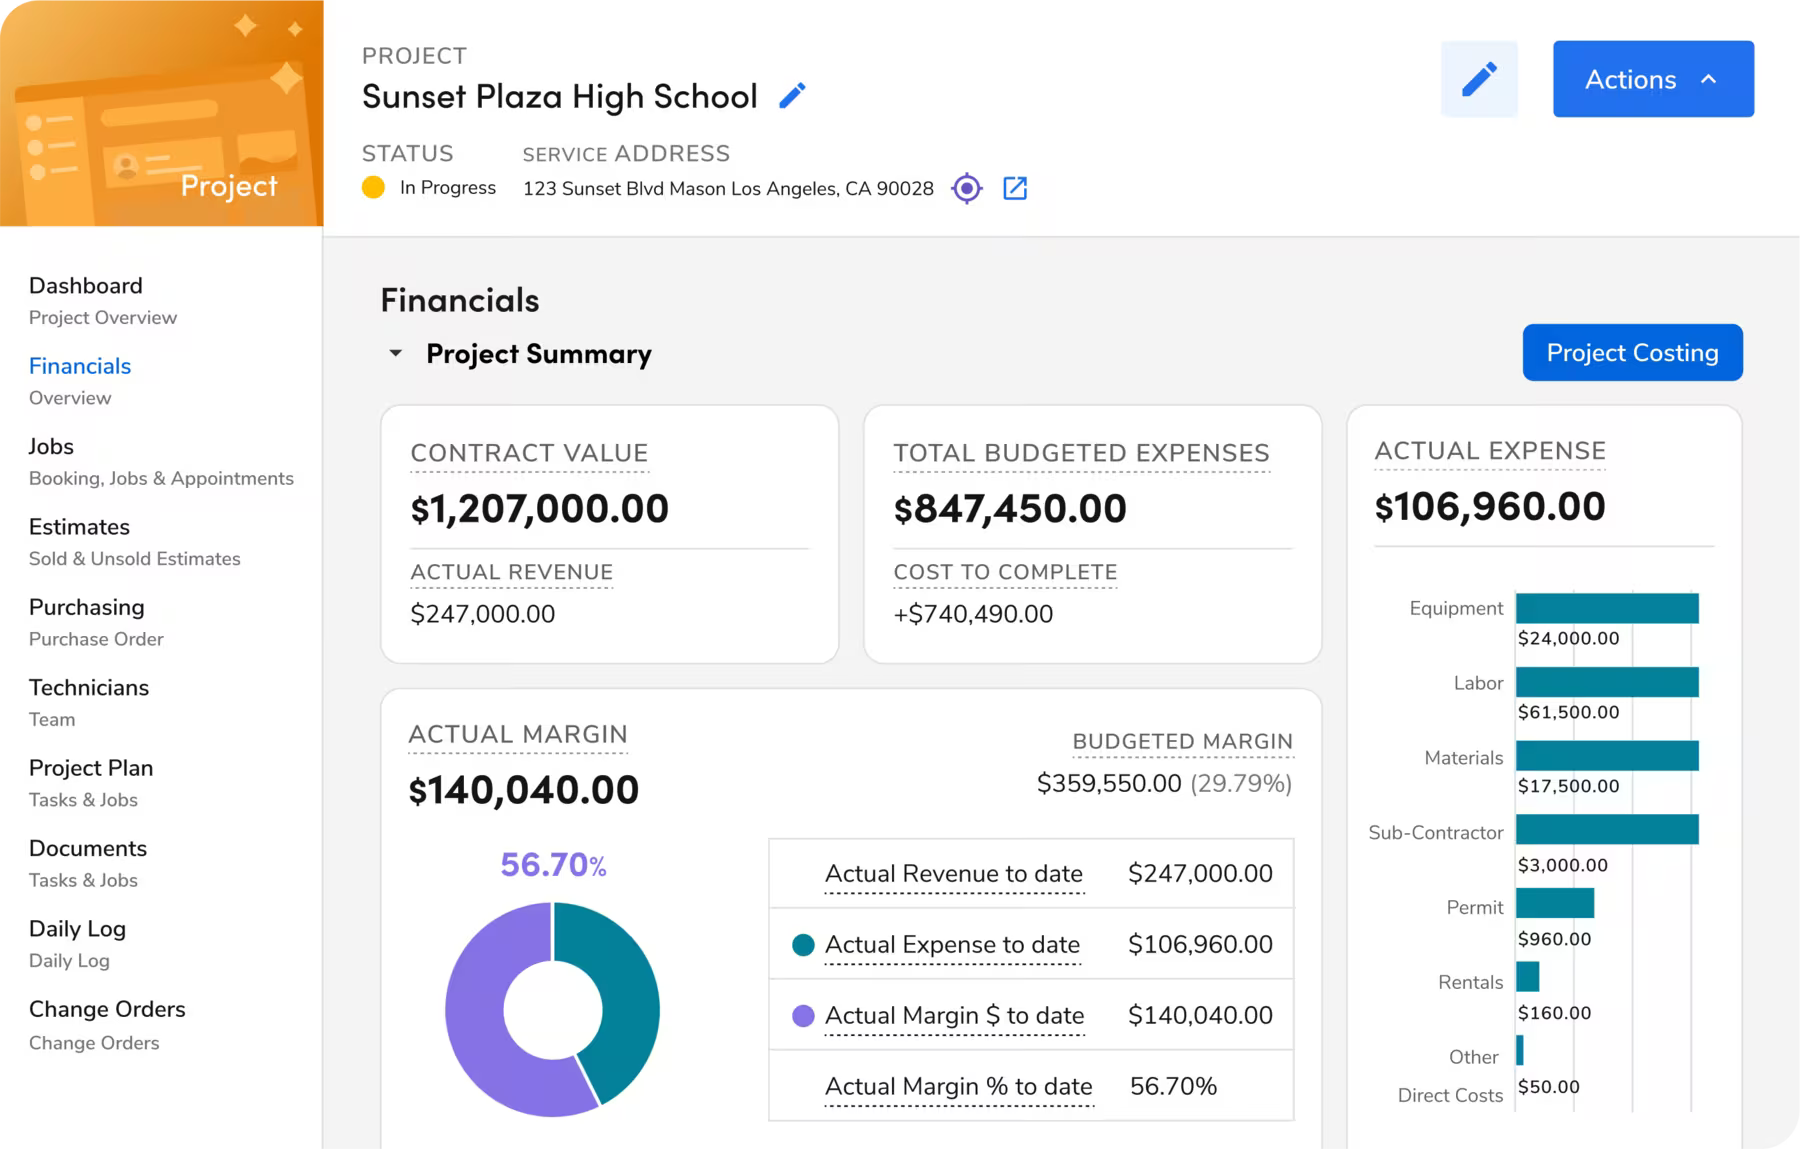Open Change Orders in the sidebar
This screenshot has height=1149, width=1800.
[107, 1009]
